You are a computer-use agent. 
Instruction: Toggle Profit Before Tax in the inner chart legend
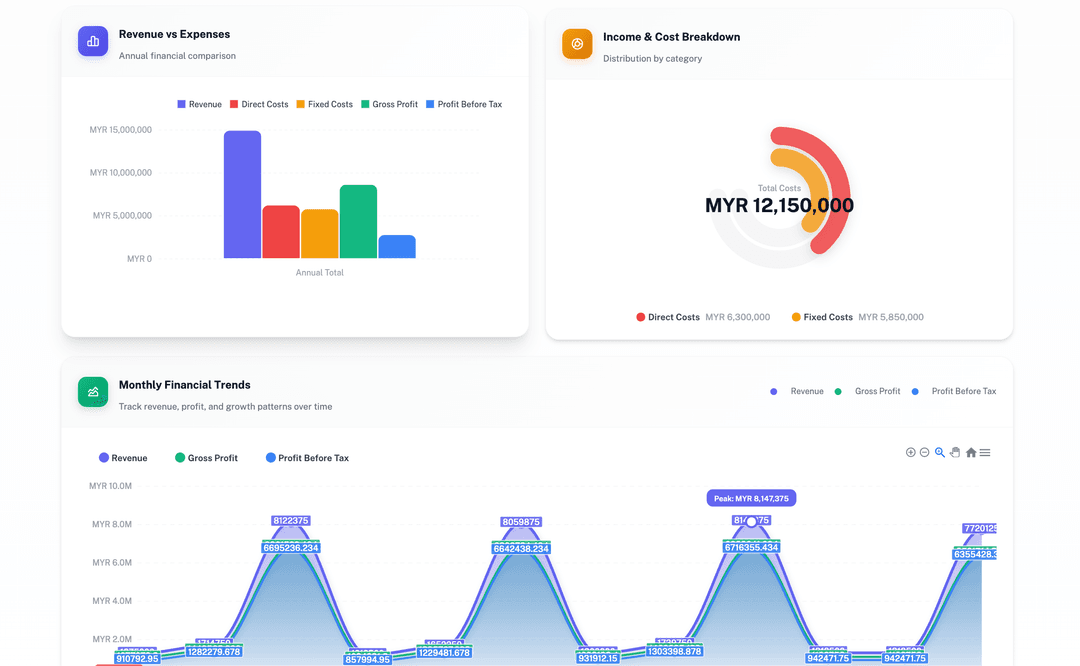point(307,458)
